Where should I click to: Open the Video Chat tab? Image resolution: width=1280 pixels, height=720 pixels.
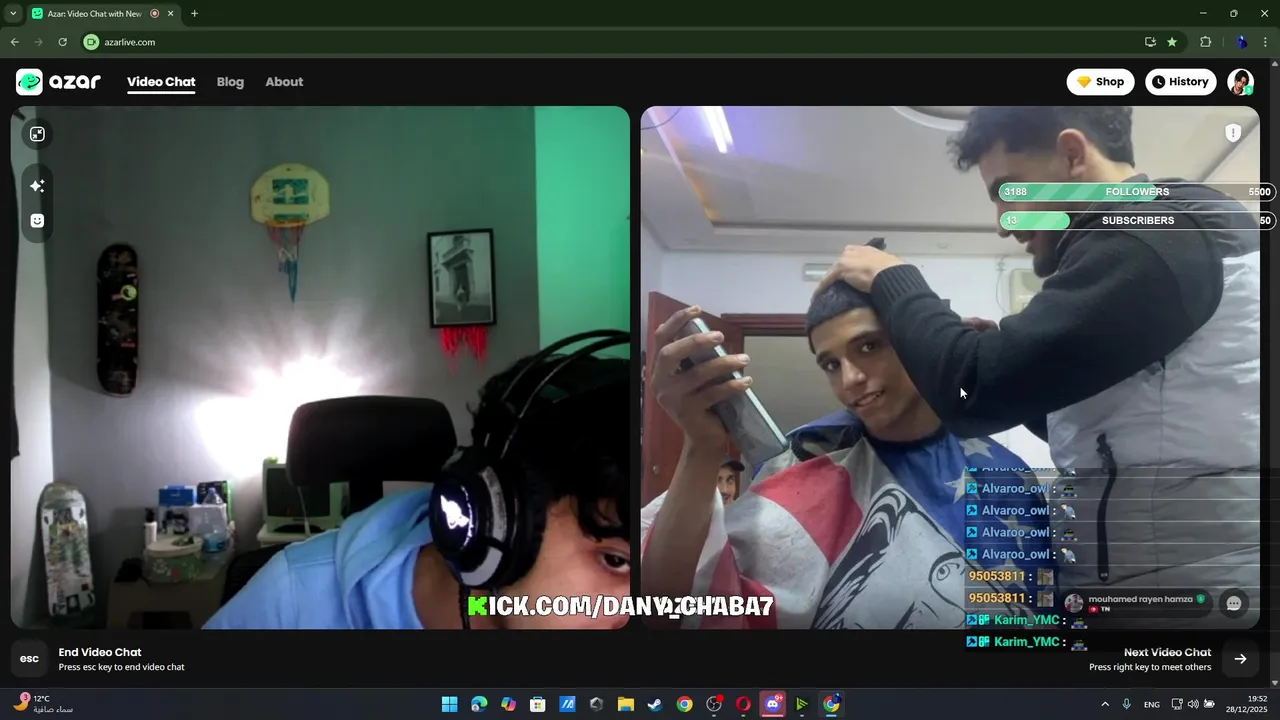click(x=161, y=82)
